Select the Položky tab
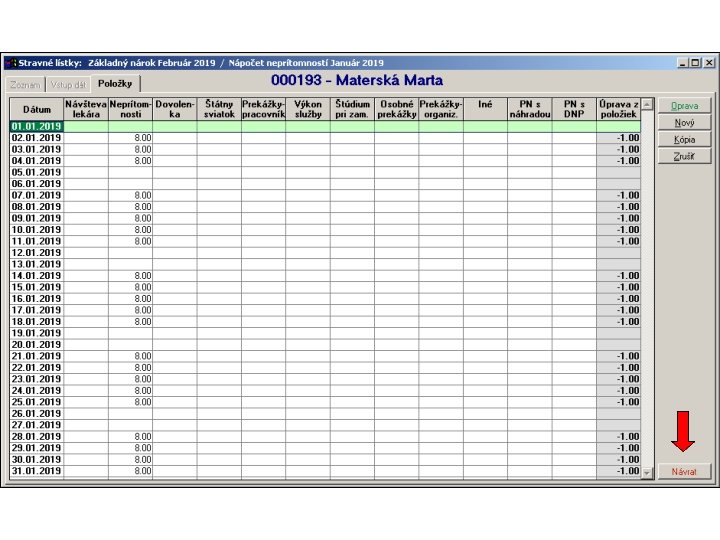The height and width of the screenshot is (540, 720). click(x=115, y=84)
